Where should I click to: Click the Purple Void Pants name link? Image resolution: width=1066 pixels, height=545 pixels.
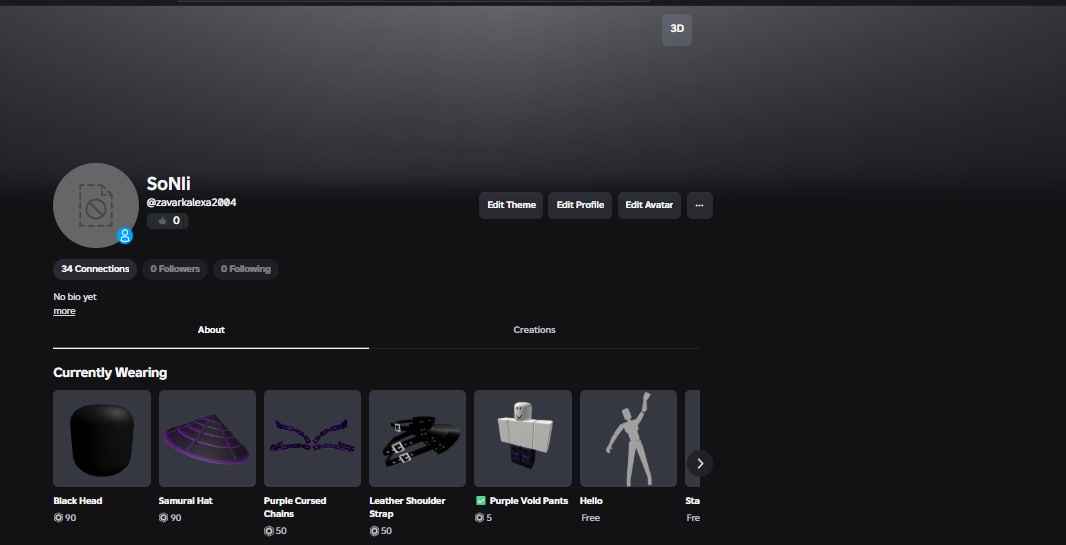pos(529,501)
